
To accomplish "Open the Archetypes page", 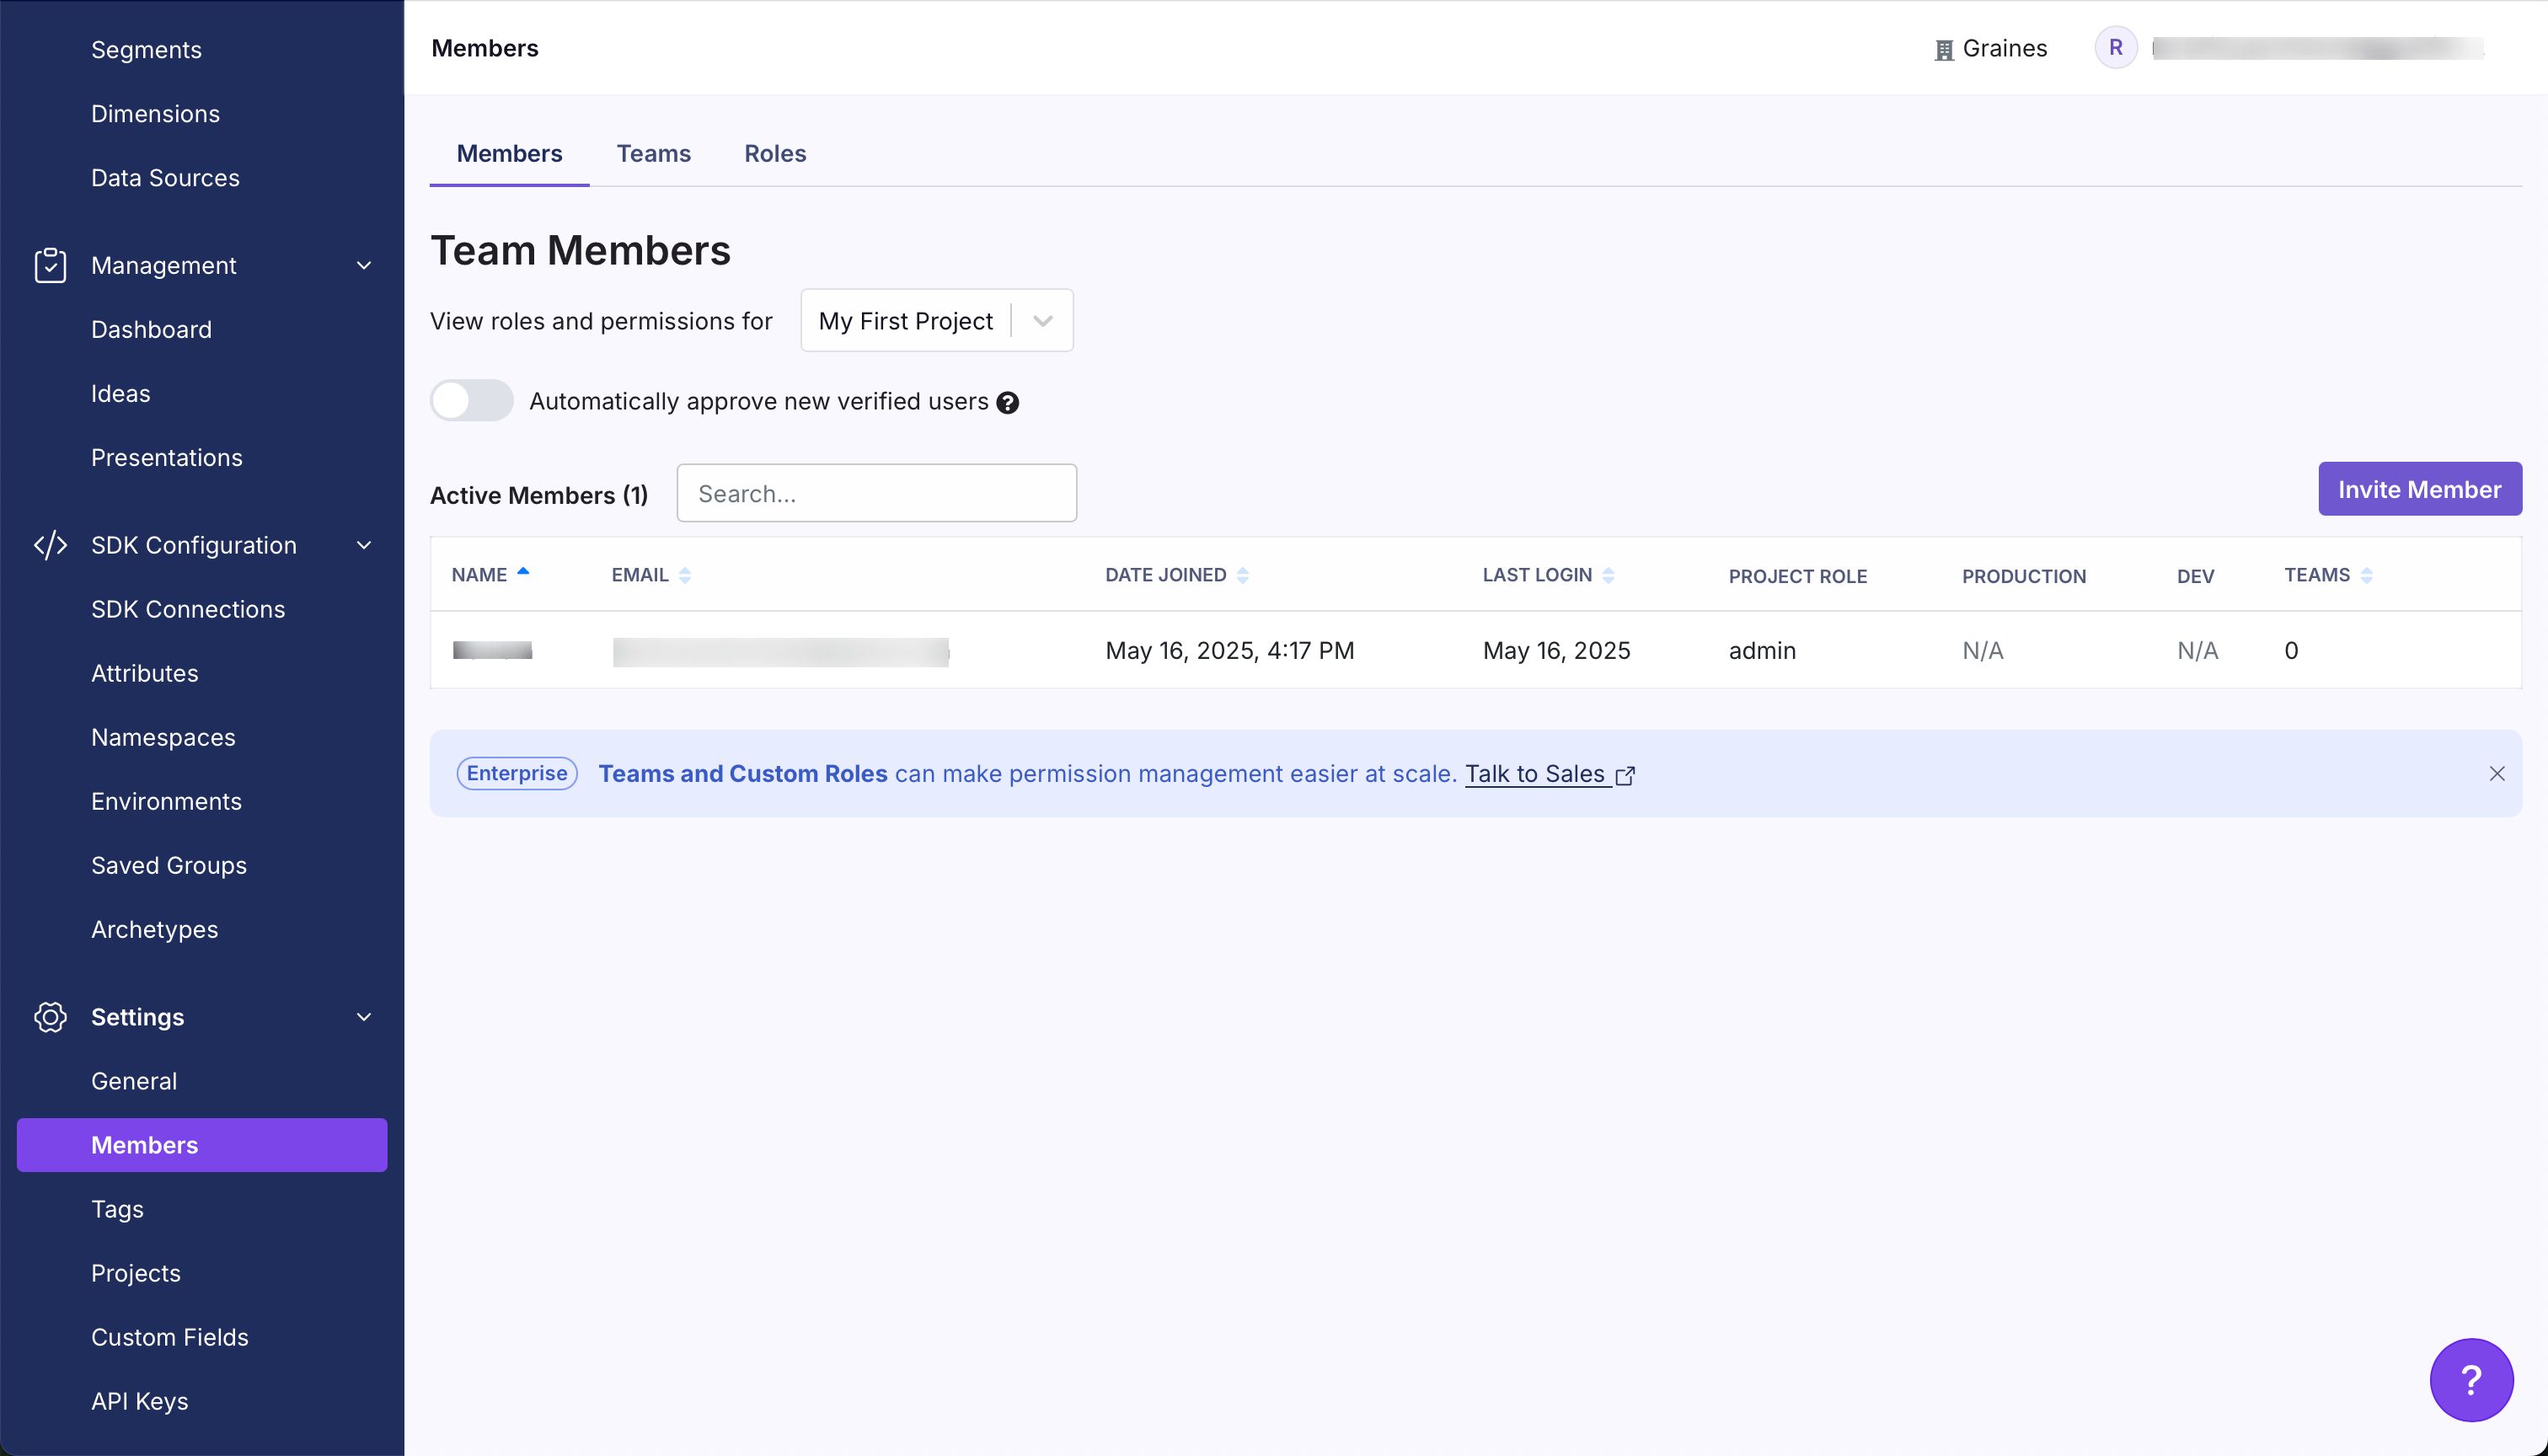I will pos(154,929).
